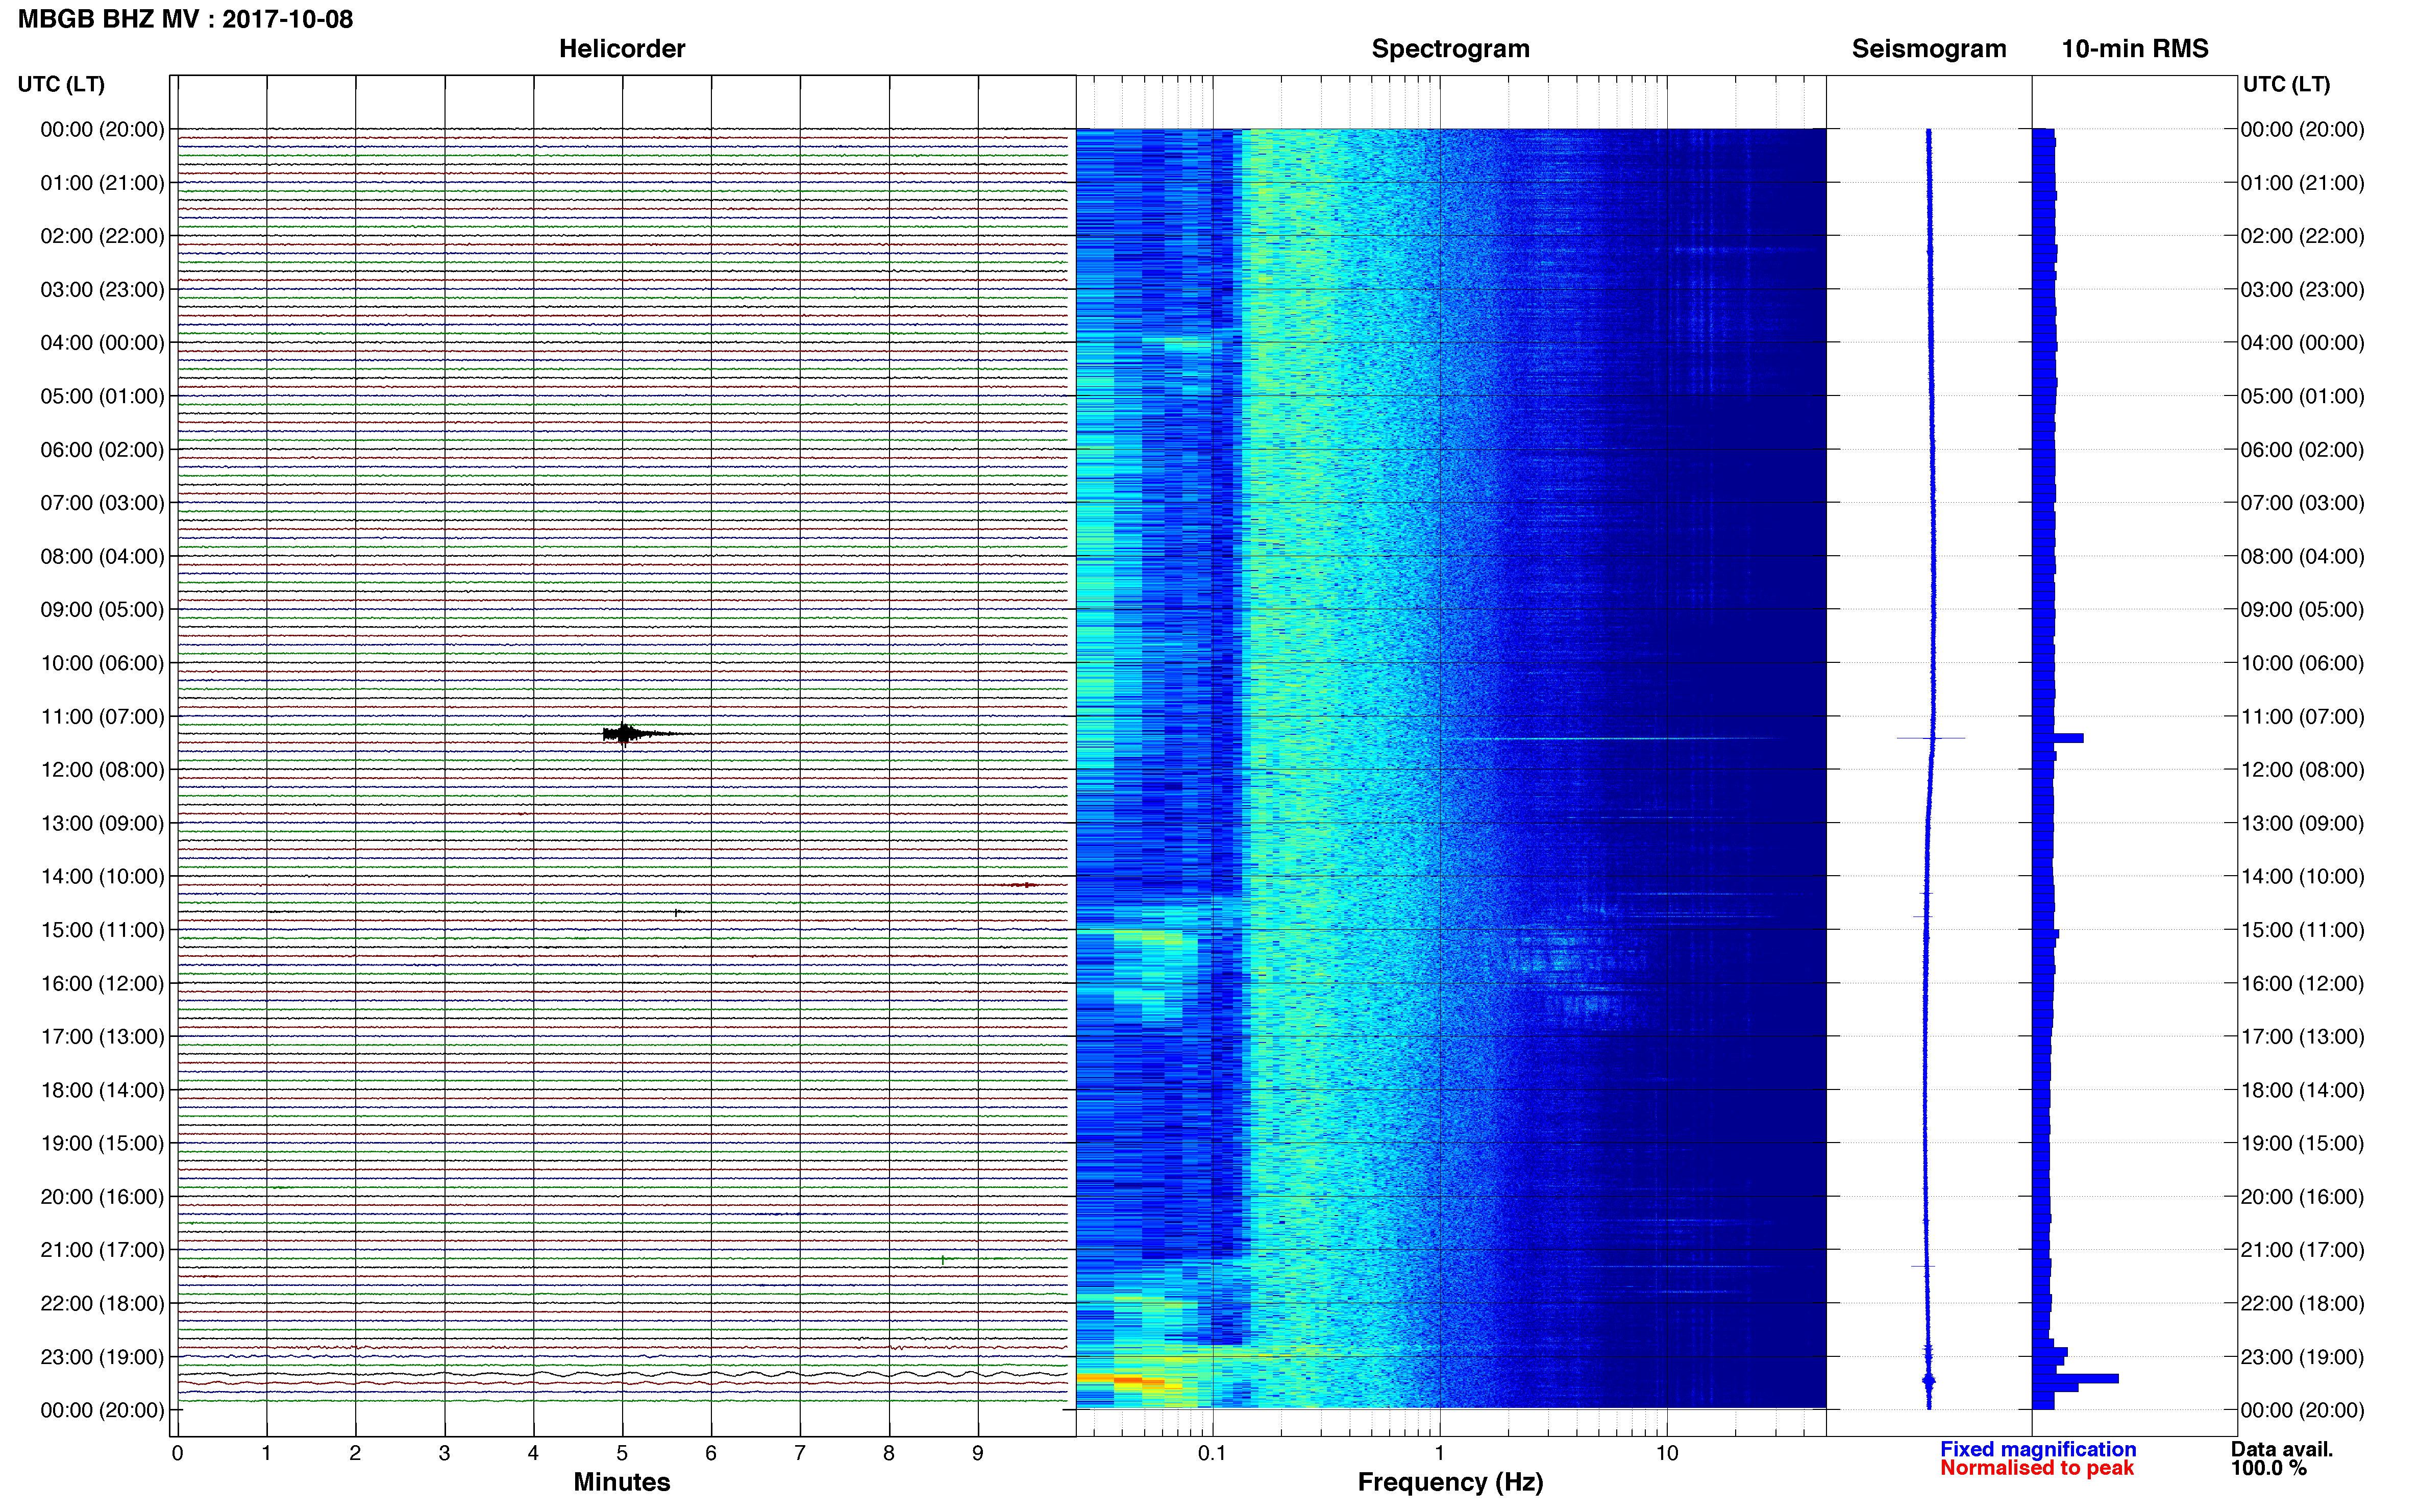Click the largest RMS bar near 23:00

pyautogui.click(x=2075, y=1379)
